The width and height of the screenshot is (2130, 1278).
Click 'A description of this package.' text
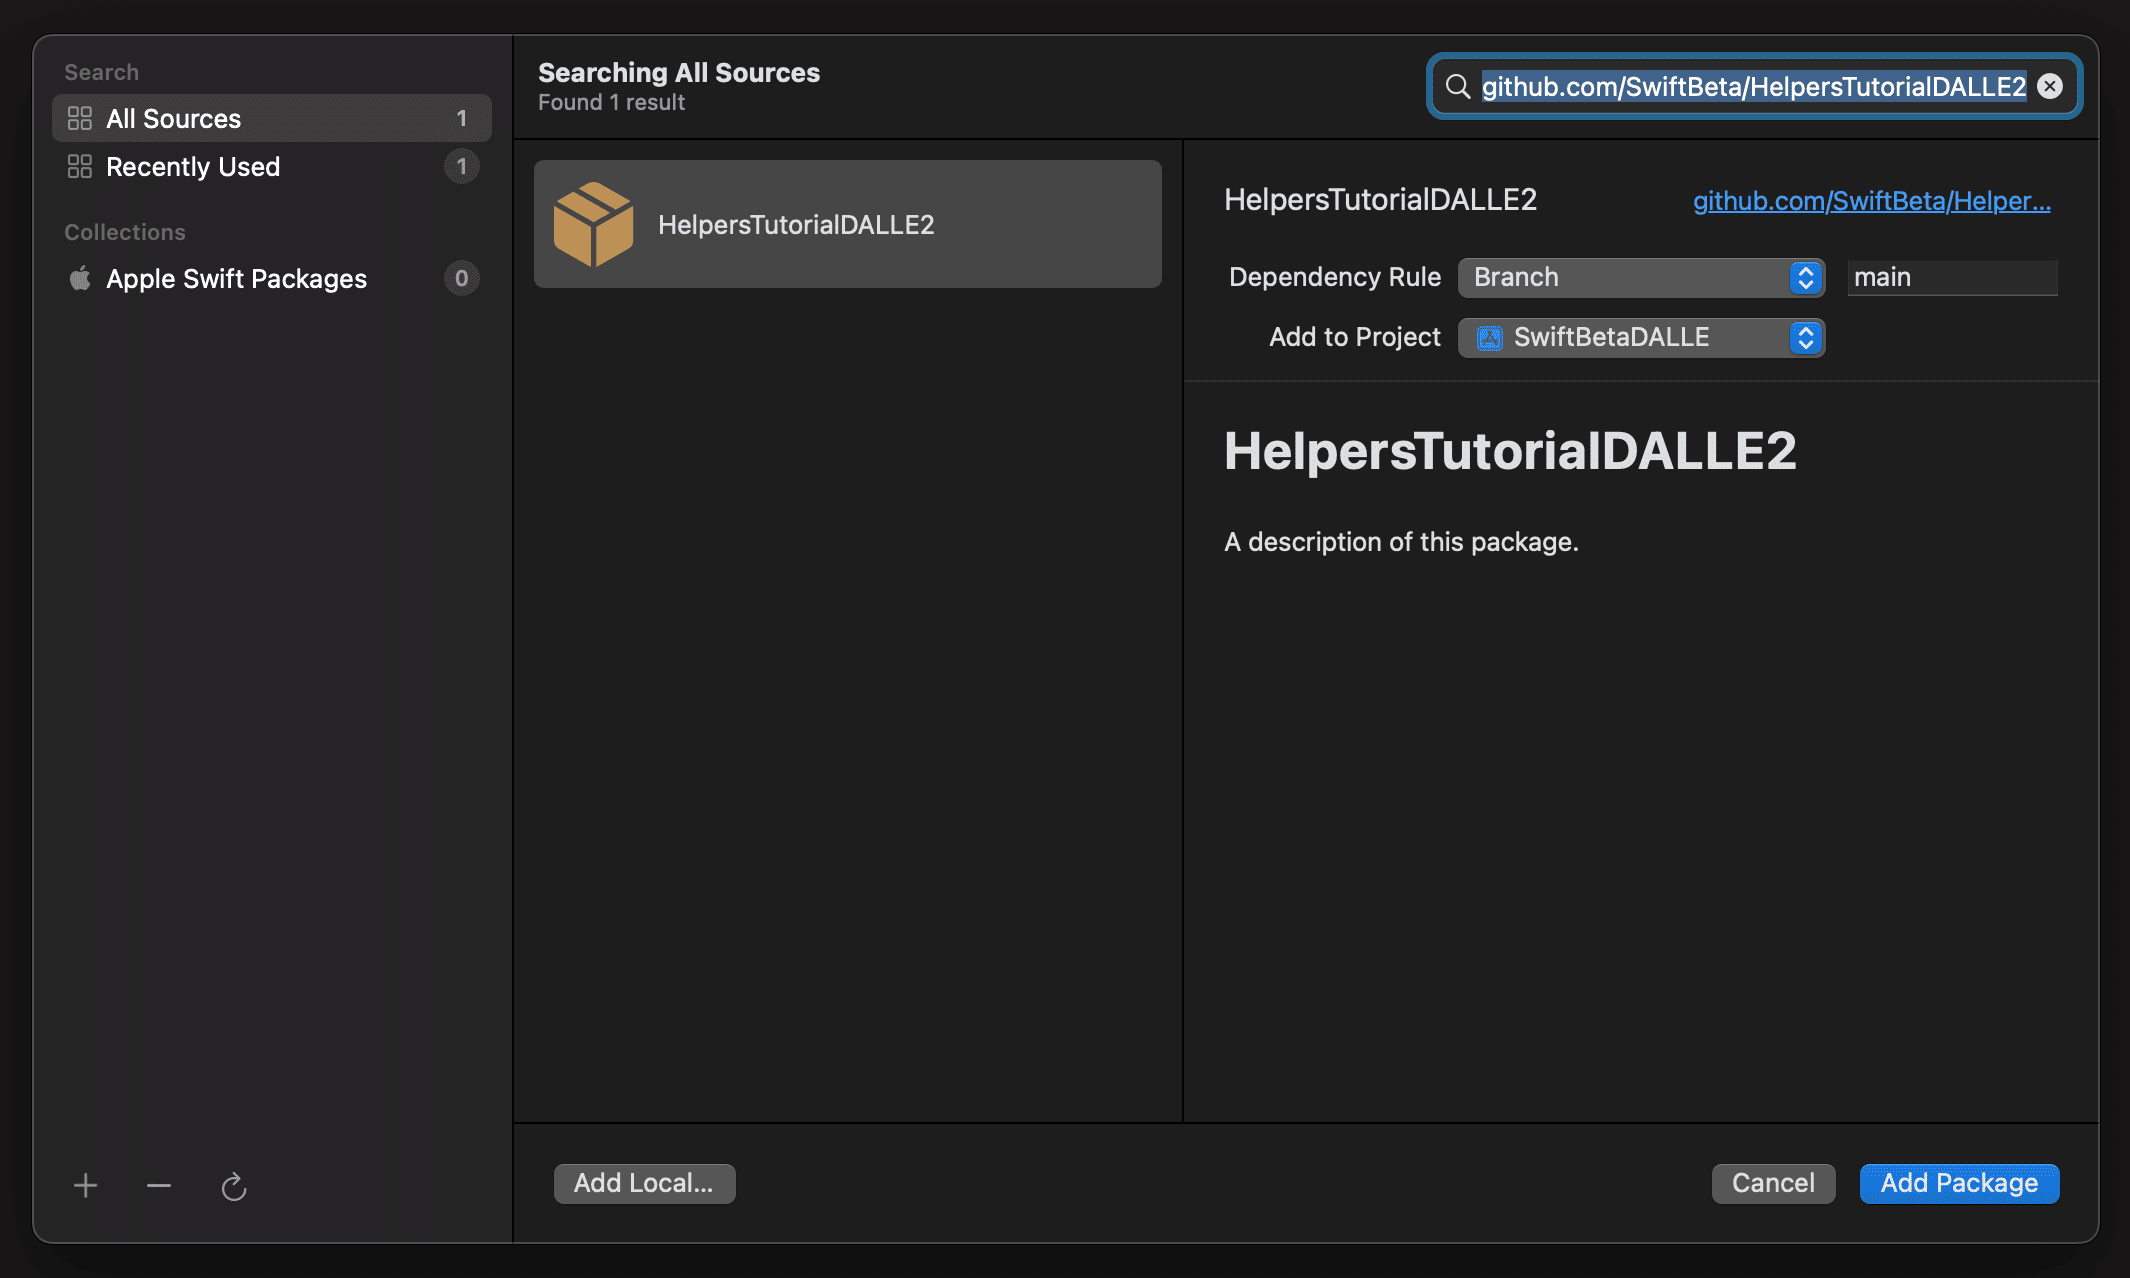1401,542
